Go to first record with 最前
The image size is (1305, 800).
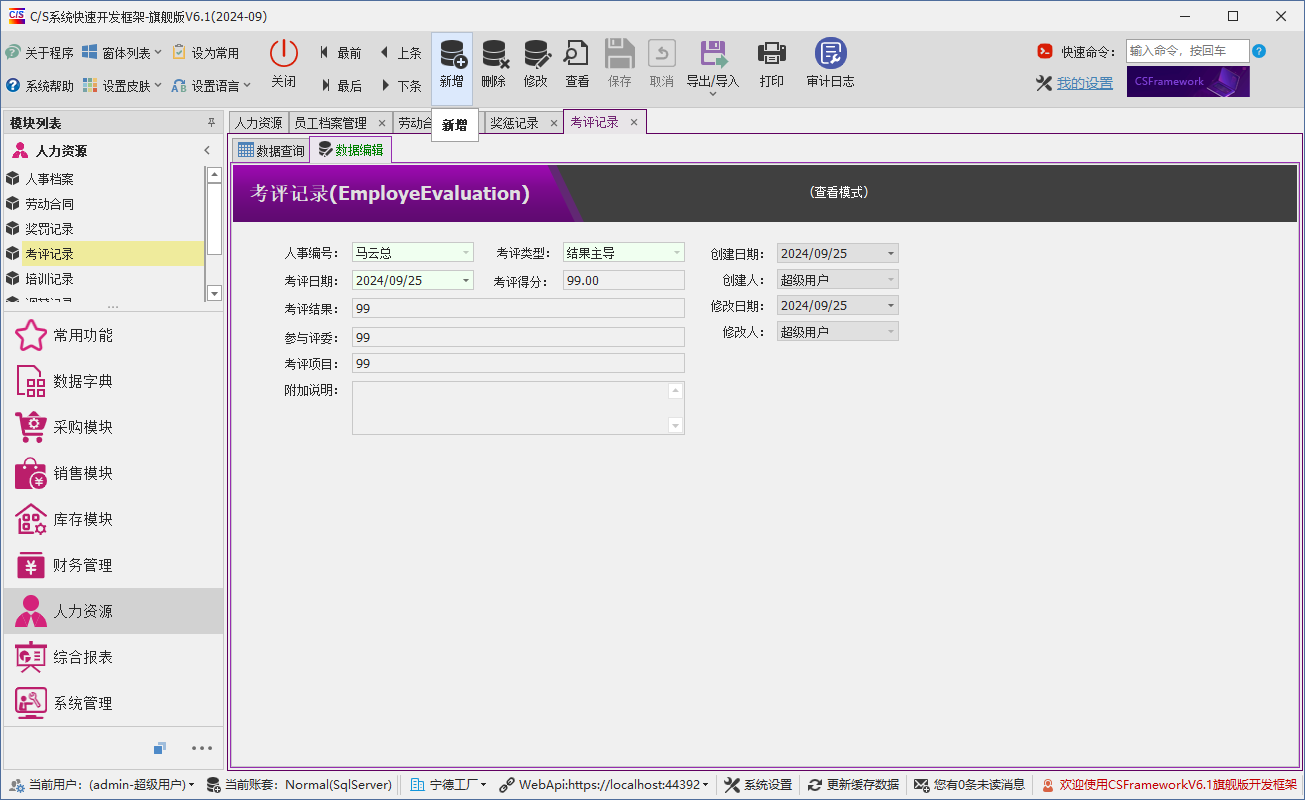pos(341,53)
